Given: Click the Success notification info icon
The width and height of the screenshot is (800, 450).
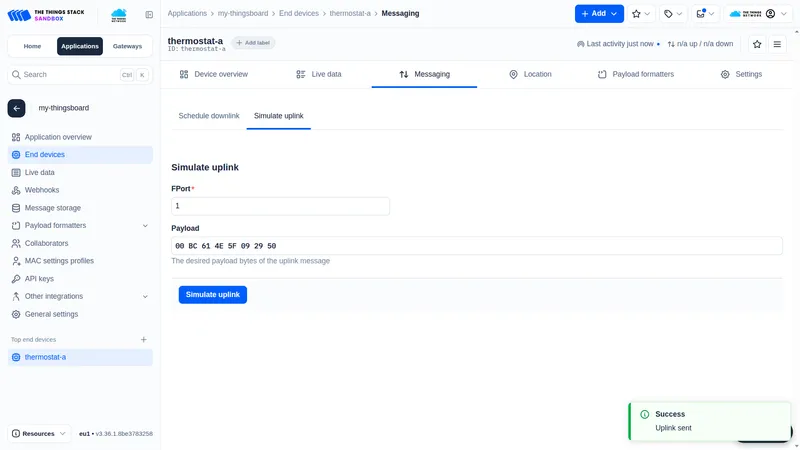Looking at the screenshot, I should (644, 414).
